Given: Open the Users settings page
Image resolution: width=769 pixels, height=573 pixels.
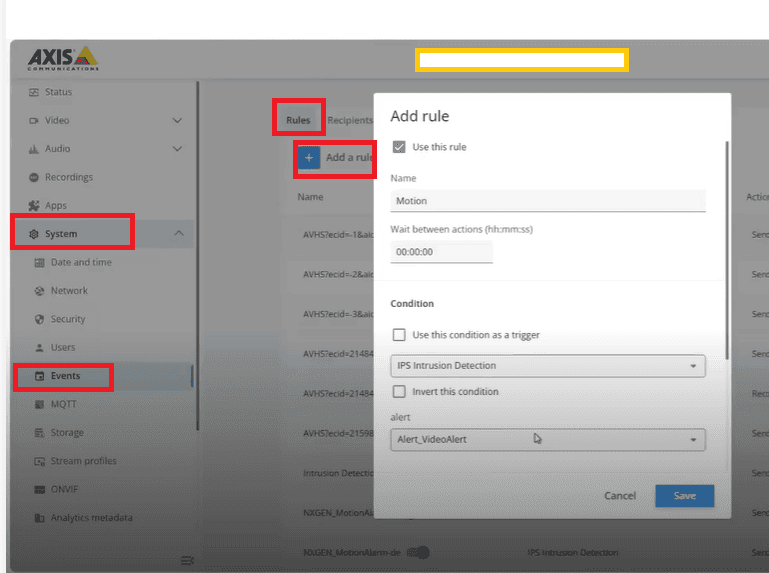Looking at the screenshot, I should click(63, 348).
